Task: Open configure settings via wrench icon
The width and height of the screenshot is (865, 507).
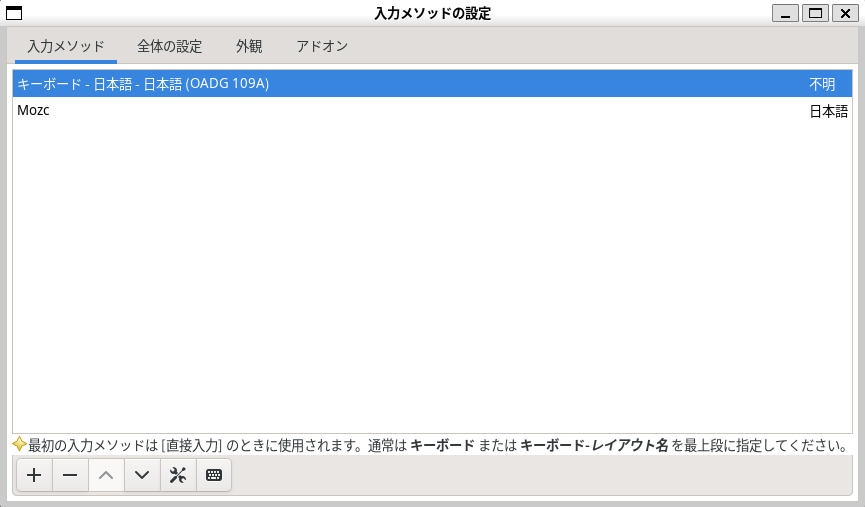Action: point(178,475)
